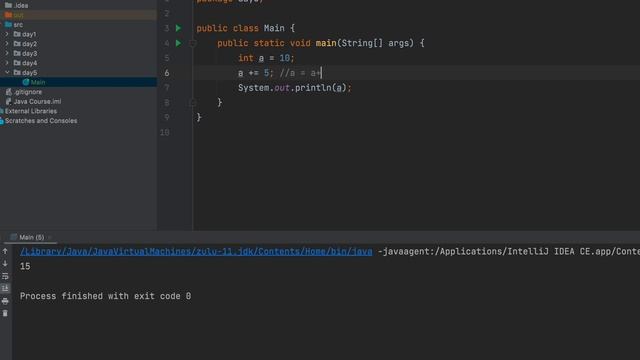Viewport: 640px width, 360px height.
Task: Expand the day3 folder
Action: coord(7,53)
